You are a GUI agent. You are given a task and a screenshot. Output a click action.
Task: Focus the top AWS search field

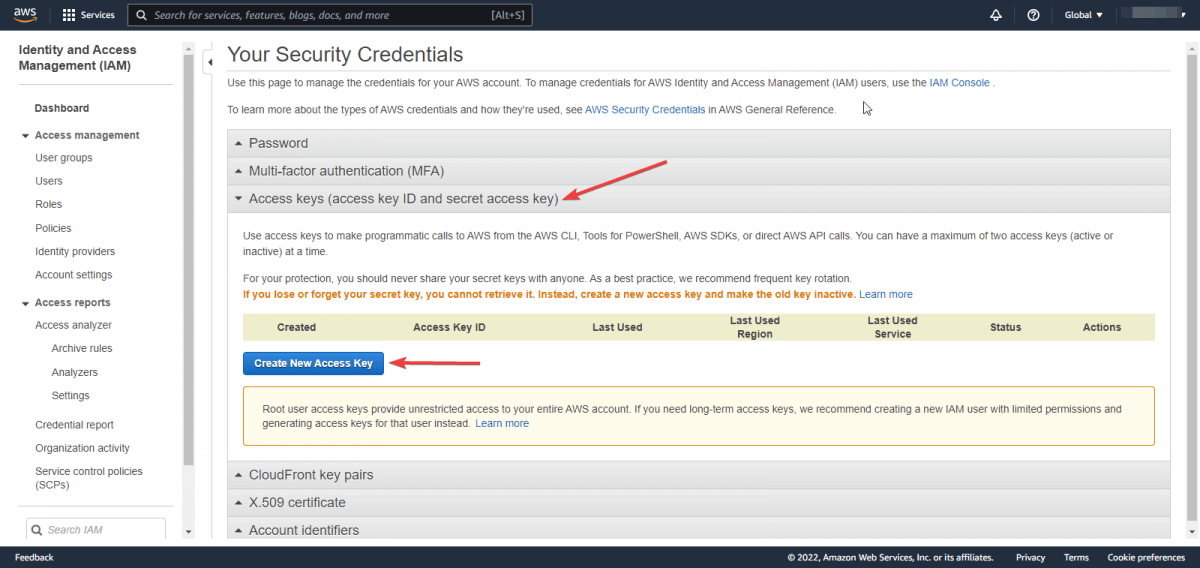(330, 15)
